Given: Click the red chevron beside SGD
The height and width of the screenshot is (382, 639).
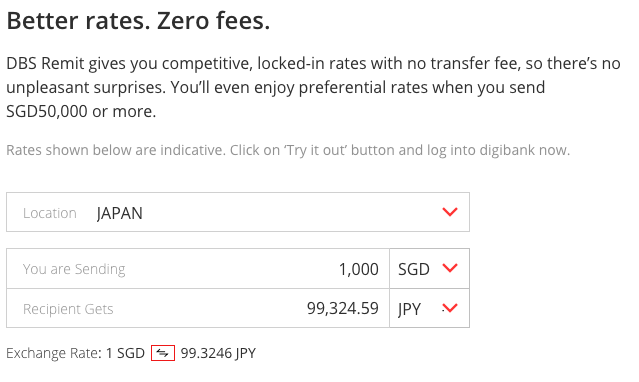Looking at the screenshot, I should 450,268.
